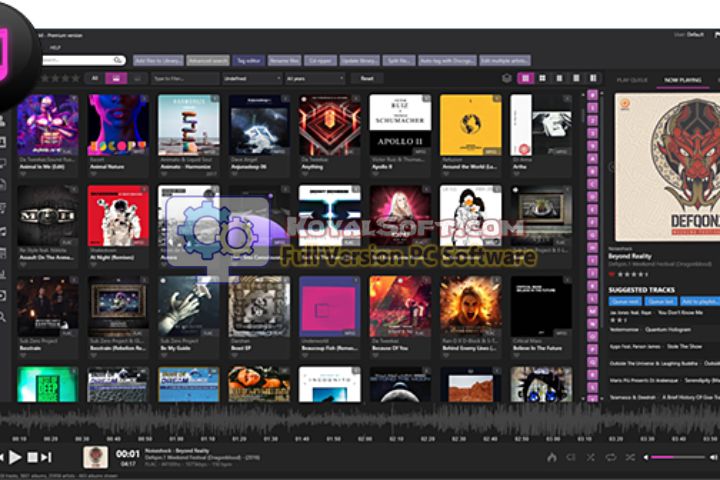Click the flame icon in the player bar
Image resolution: width=720 pixels, height=480 pixels.
point(552,457)
